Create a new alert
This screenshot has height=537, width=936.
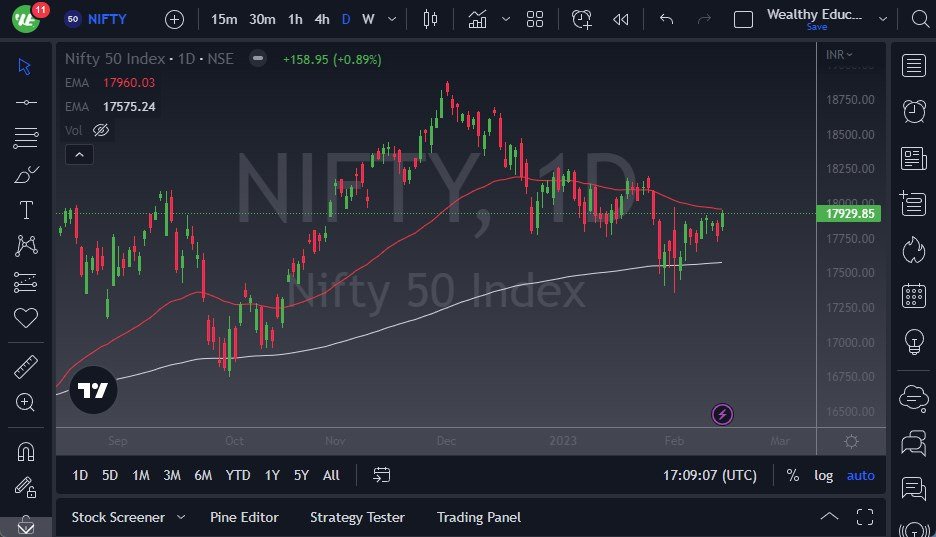581,20
